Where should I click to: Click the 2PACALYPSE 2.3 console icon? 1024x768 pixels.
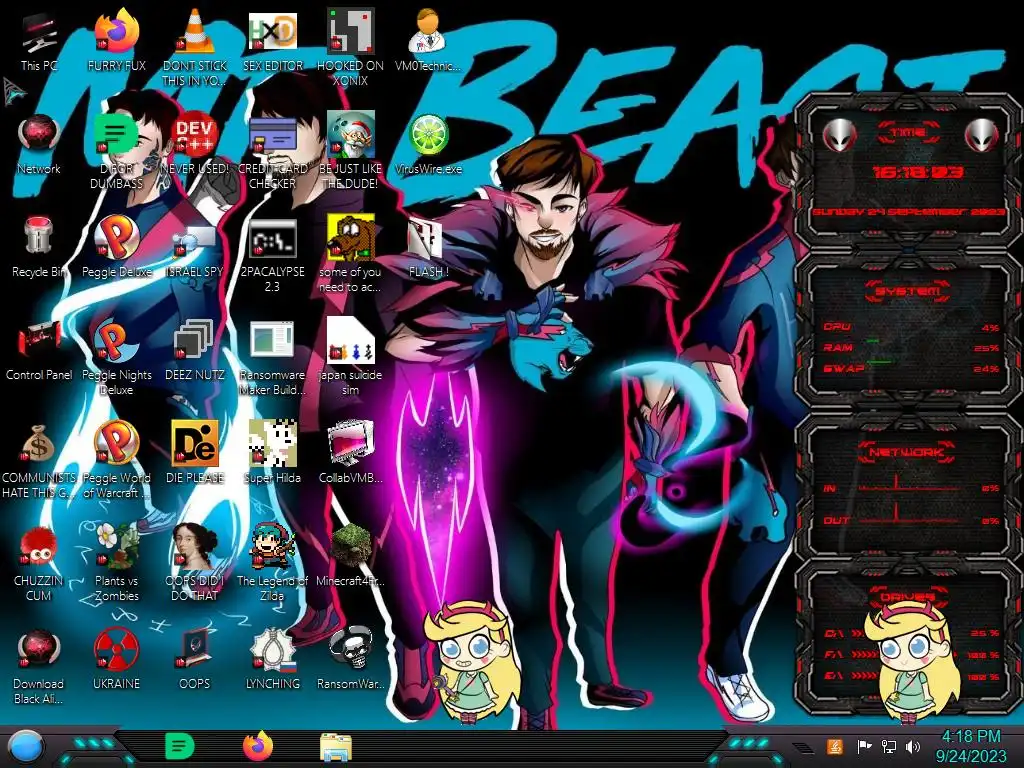pyautogui.click(x=273, y=238)
